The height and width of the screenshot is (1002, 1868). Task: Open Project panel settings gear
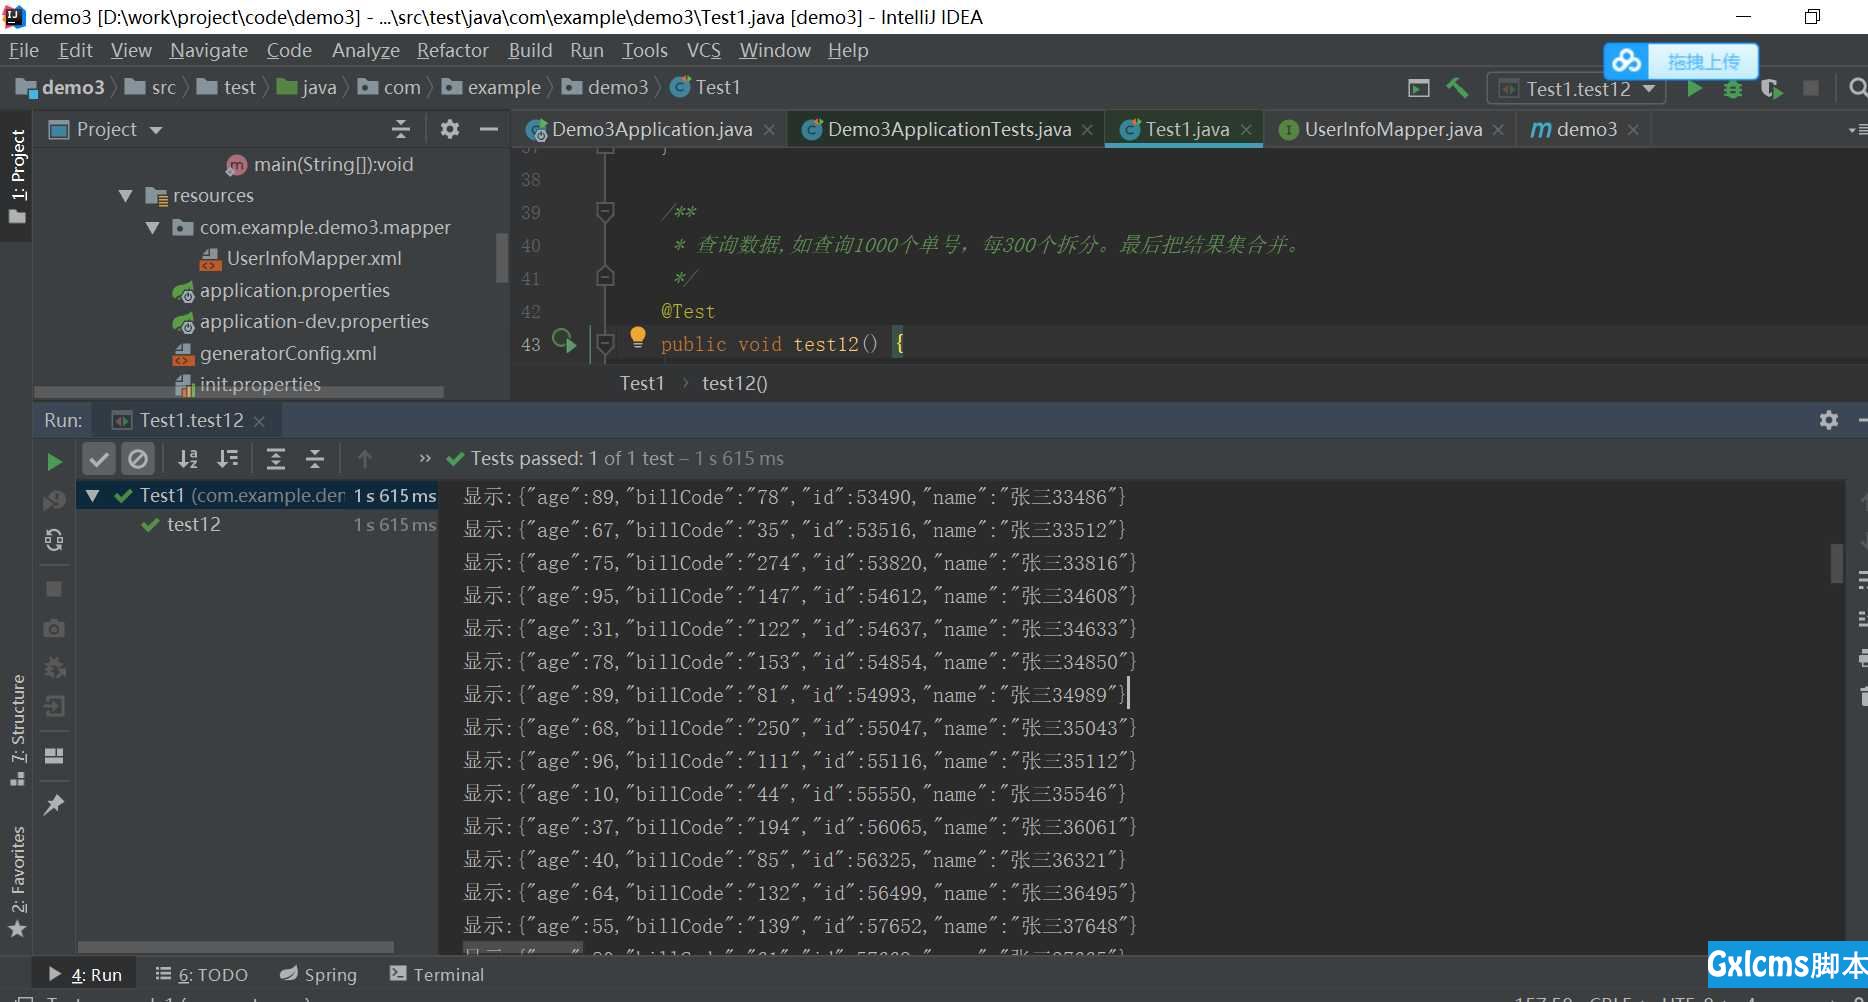450,129
